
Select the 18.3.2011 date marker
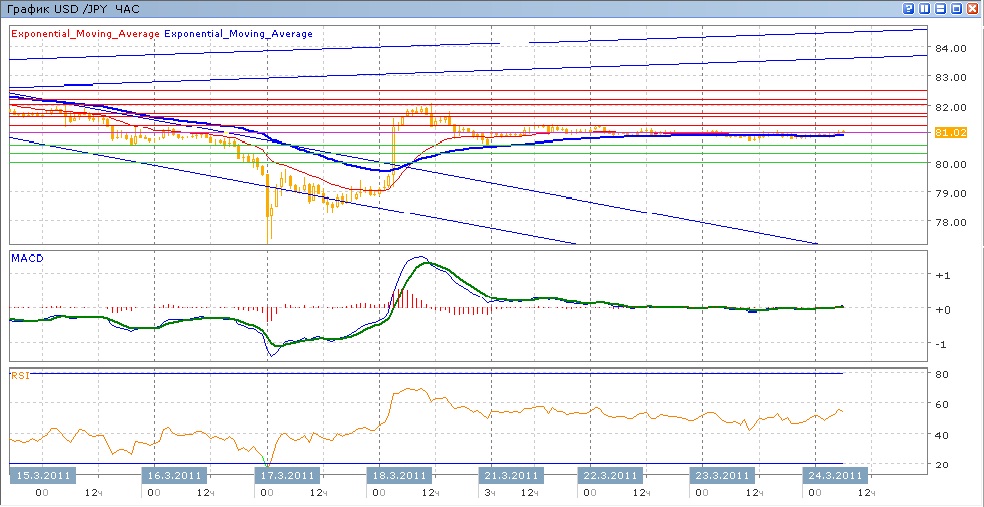point(398,475)
